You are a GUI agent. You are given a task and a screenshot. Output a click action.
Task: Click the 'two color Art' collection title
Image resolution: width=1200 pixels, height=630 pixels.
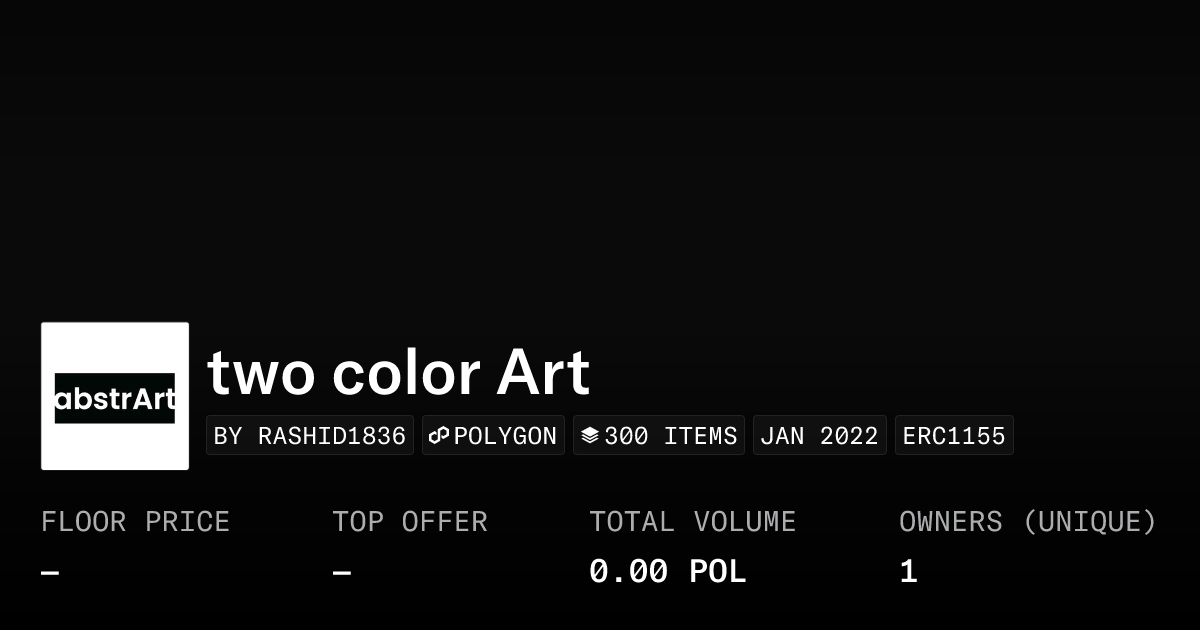point(398,373)
